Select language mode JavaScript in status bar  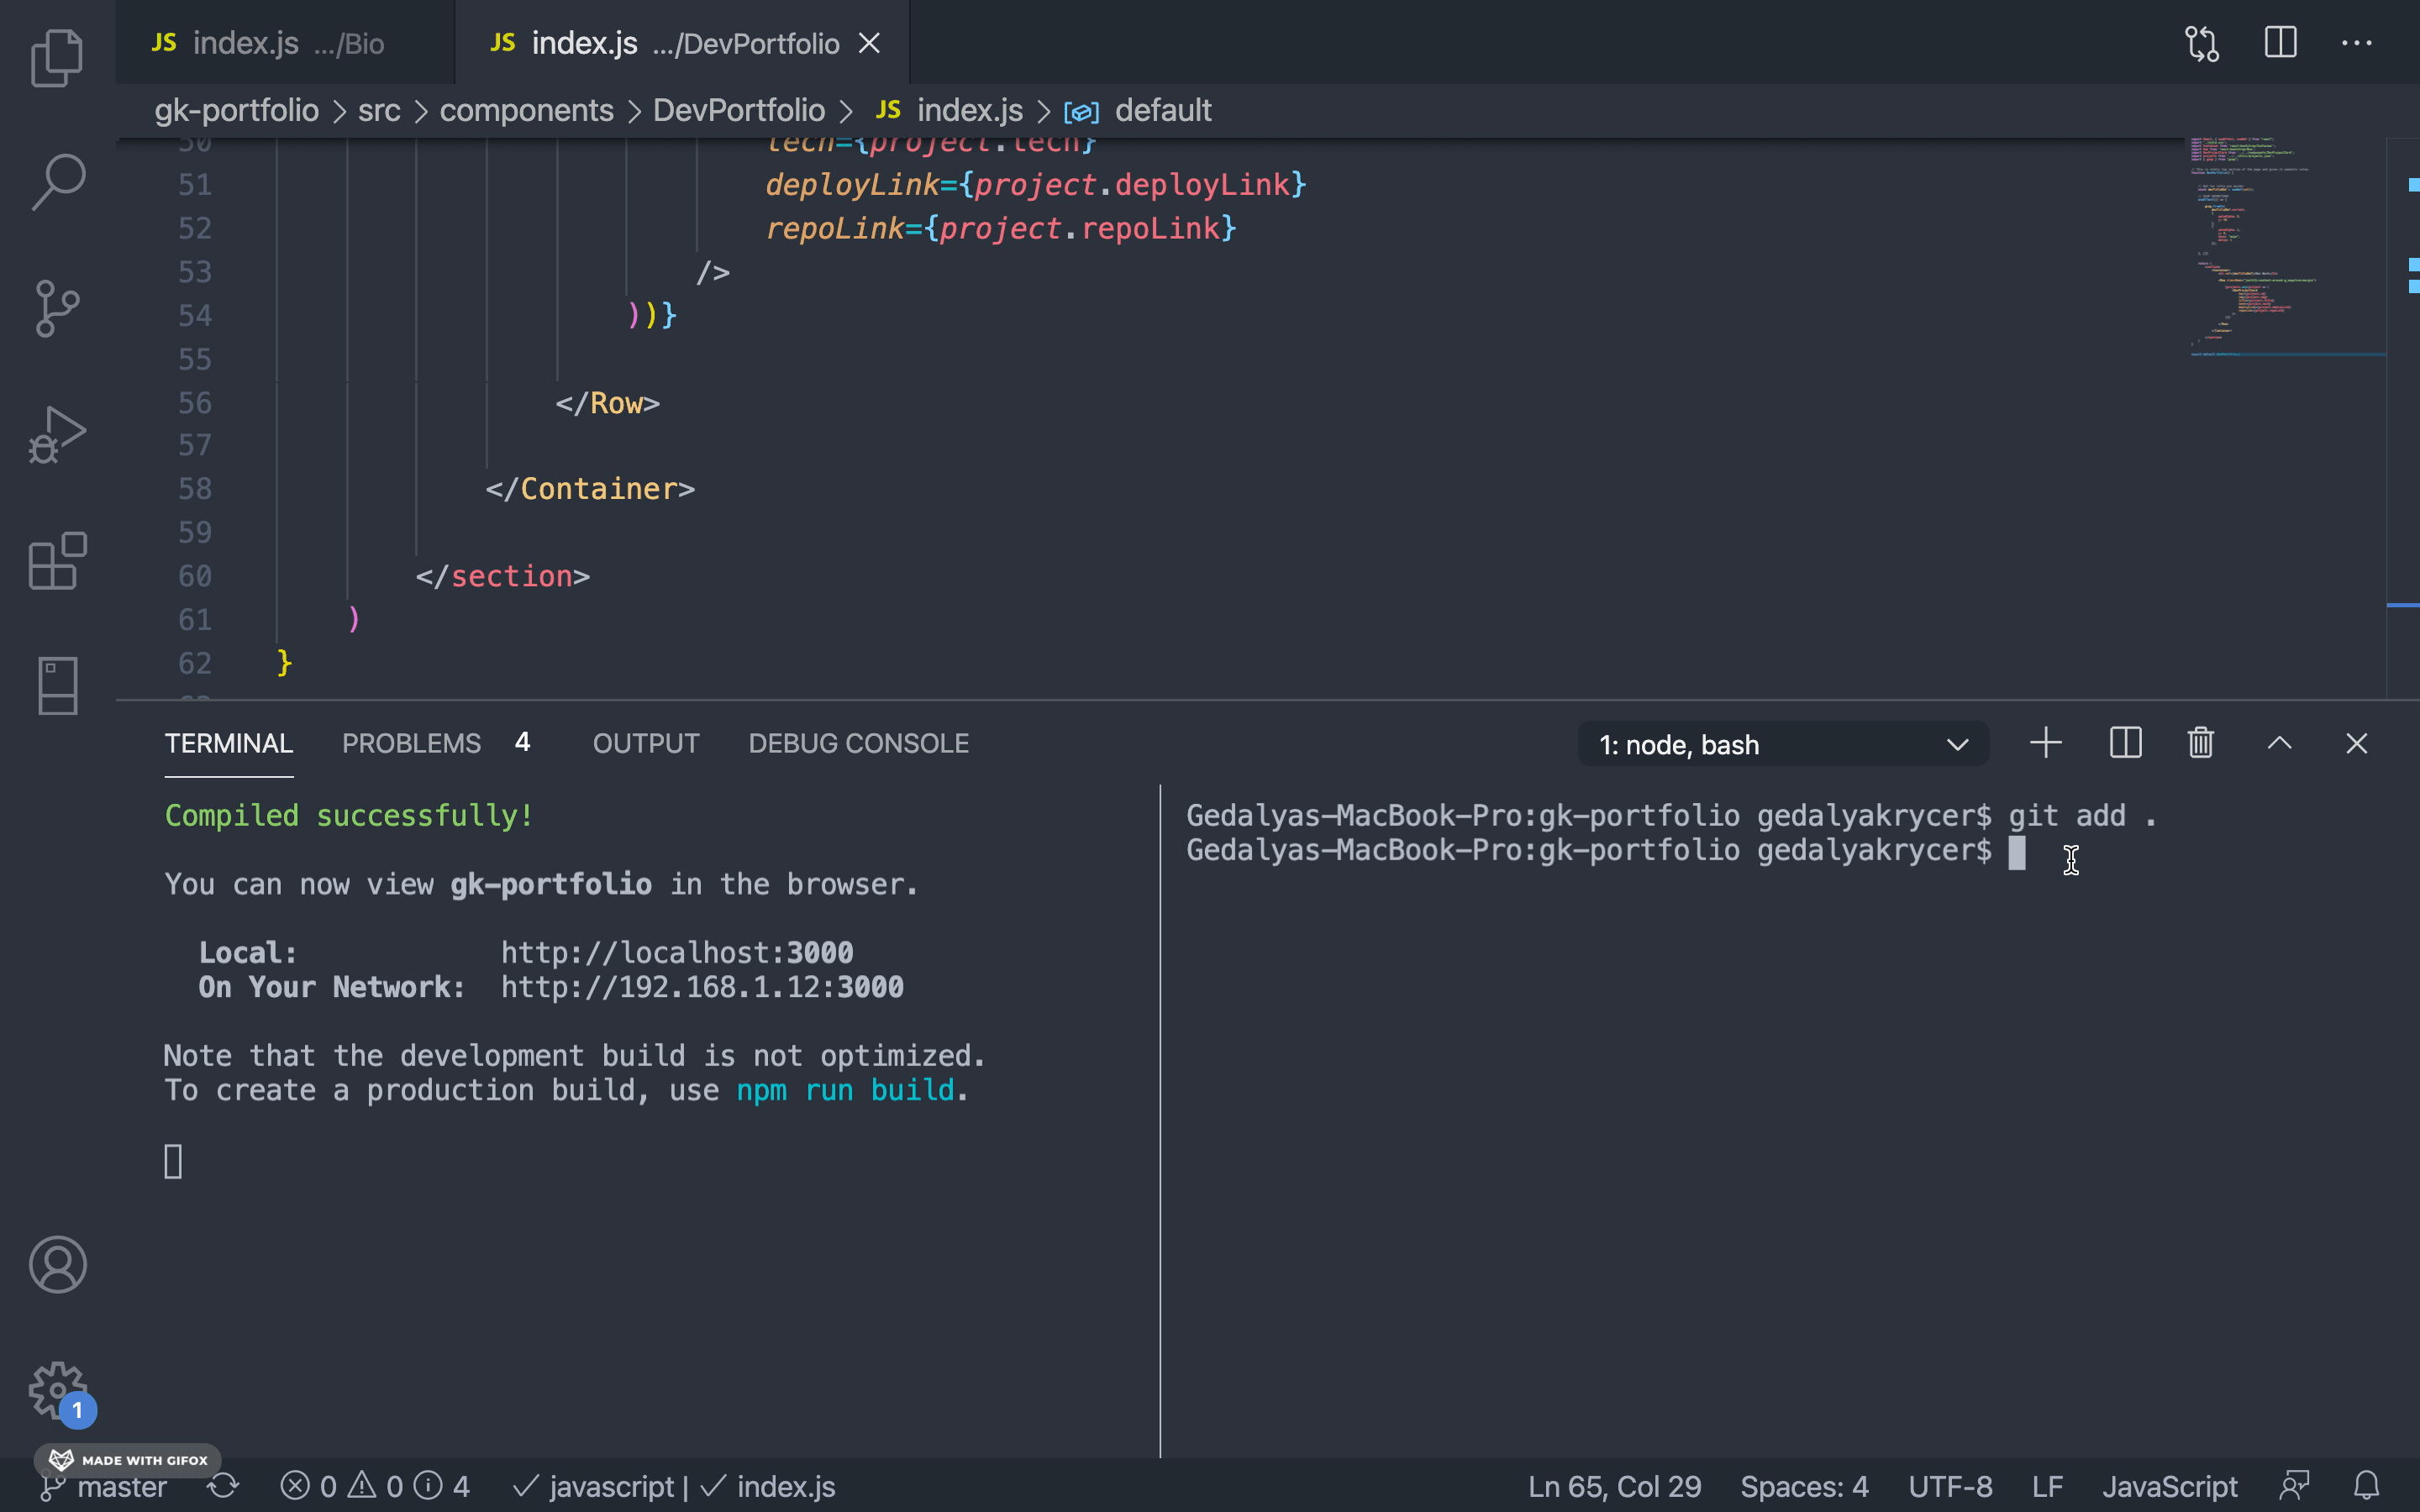pyautogui.click(x=2169, y=1486)
